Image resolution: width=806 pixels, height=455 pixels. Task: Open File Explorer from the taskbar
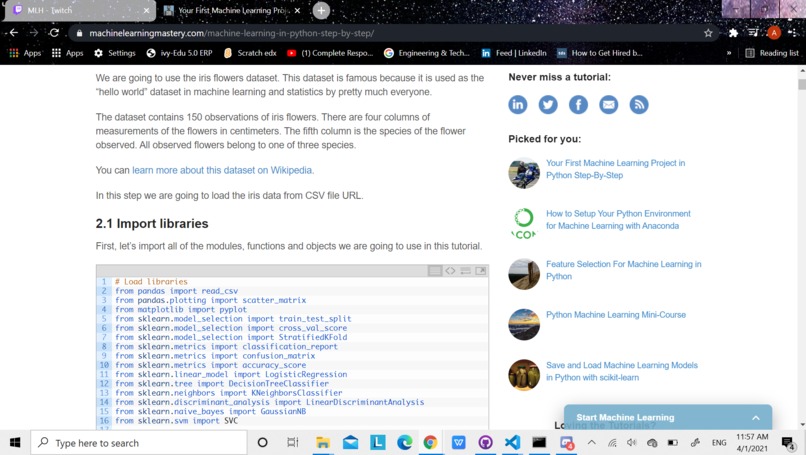(x=323, y=443)
